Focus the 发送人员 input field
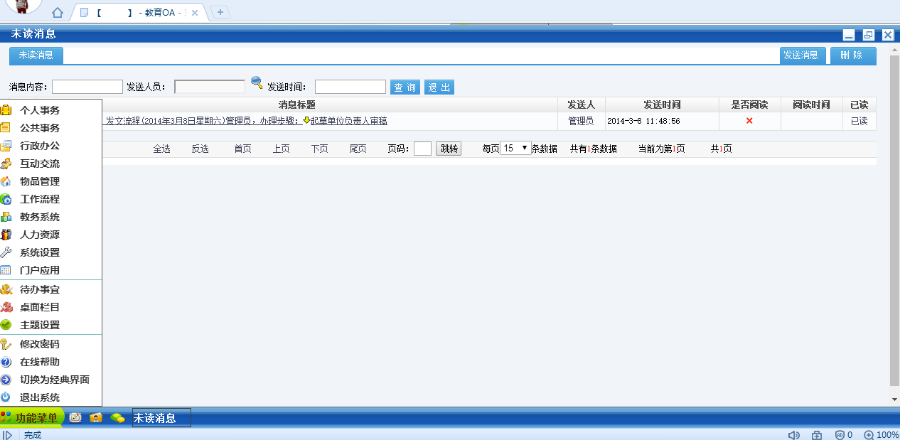 [x=210, y=87]
